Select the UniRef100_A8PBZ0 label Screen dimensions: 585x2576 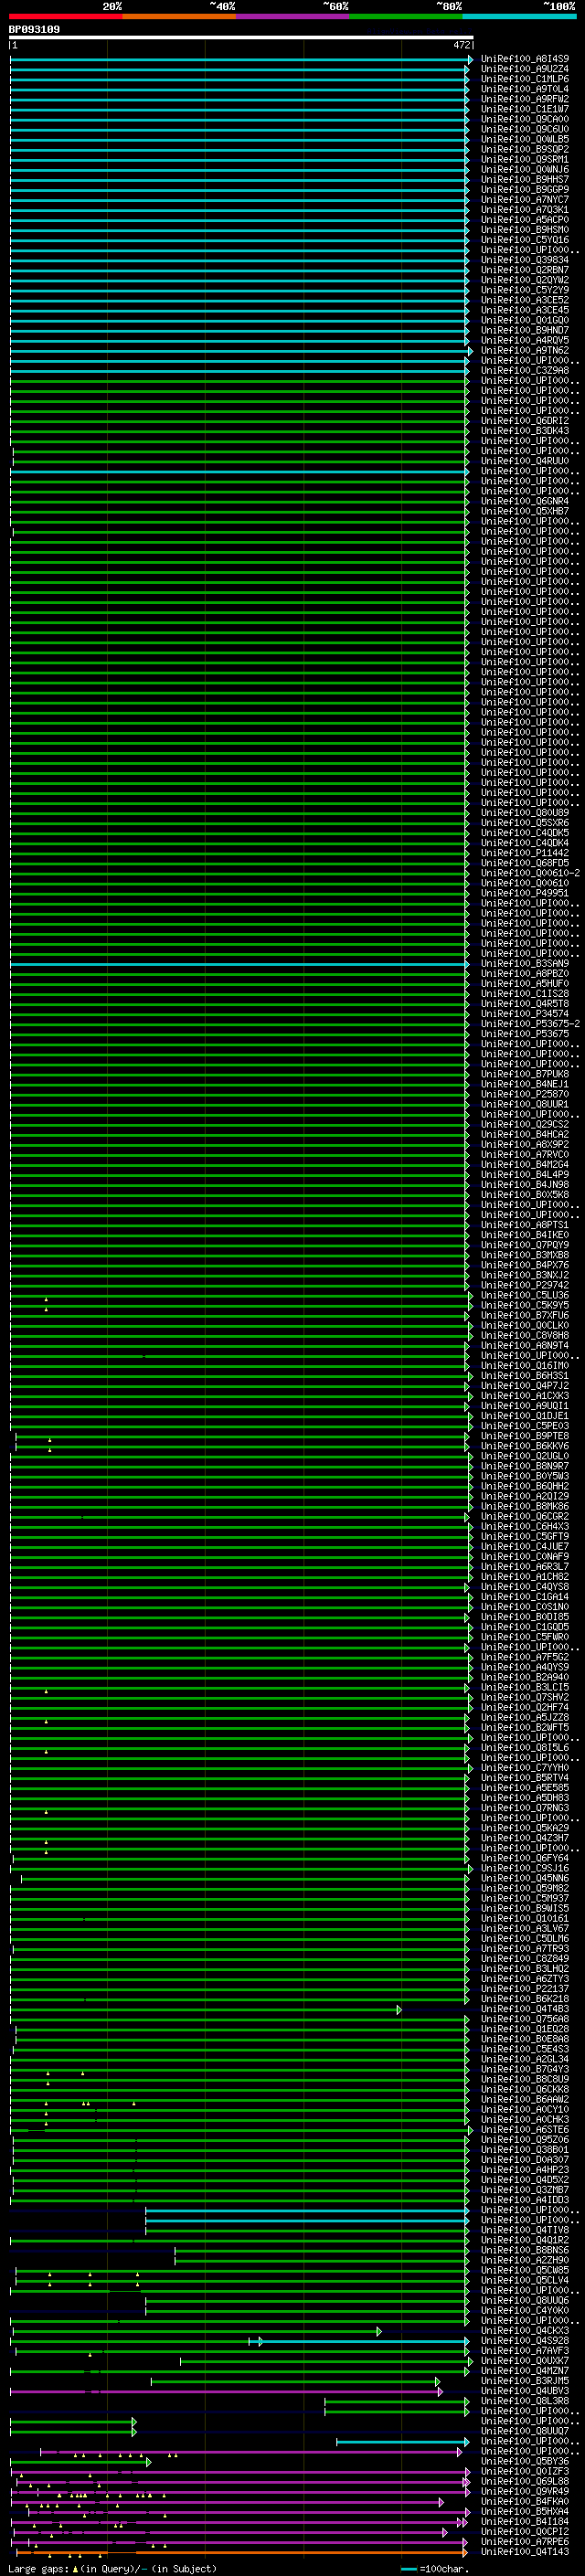point(525,974)
